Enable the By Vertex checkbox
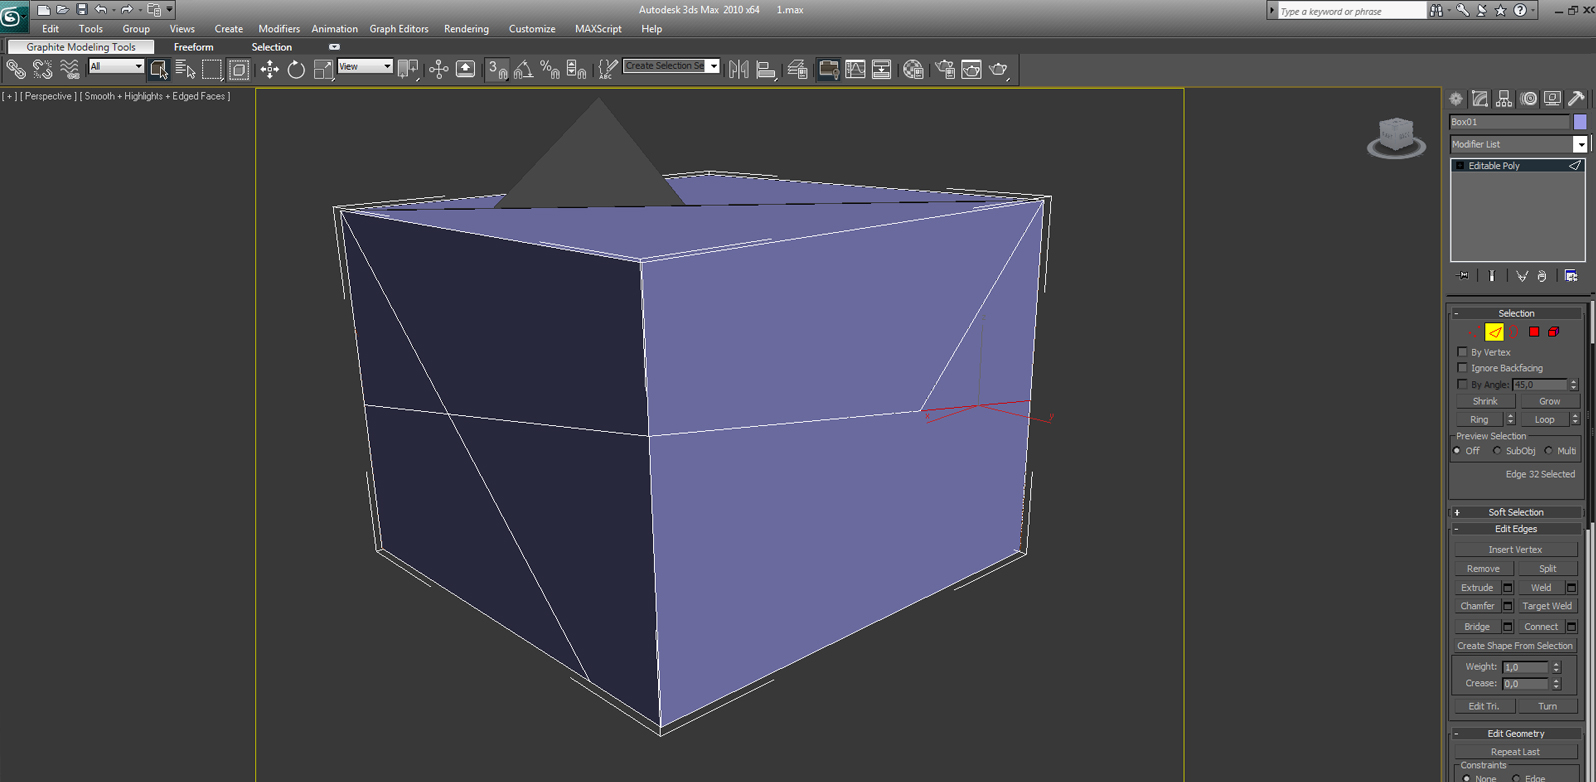This screenshot has height=782, width=1596. (1463, 352)
